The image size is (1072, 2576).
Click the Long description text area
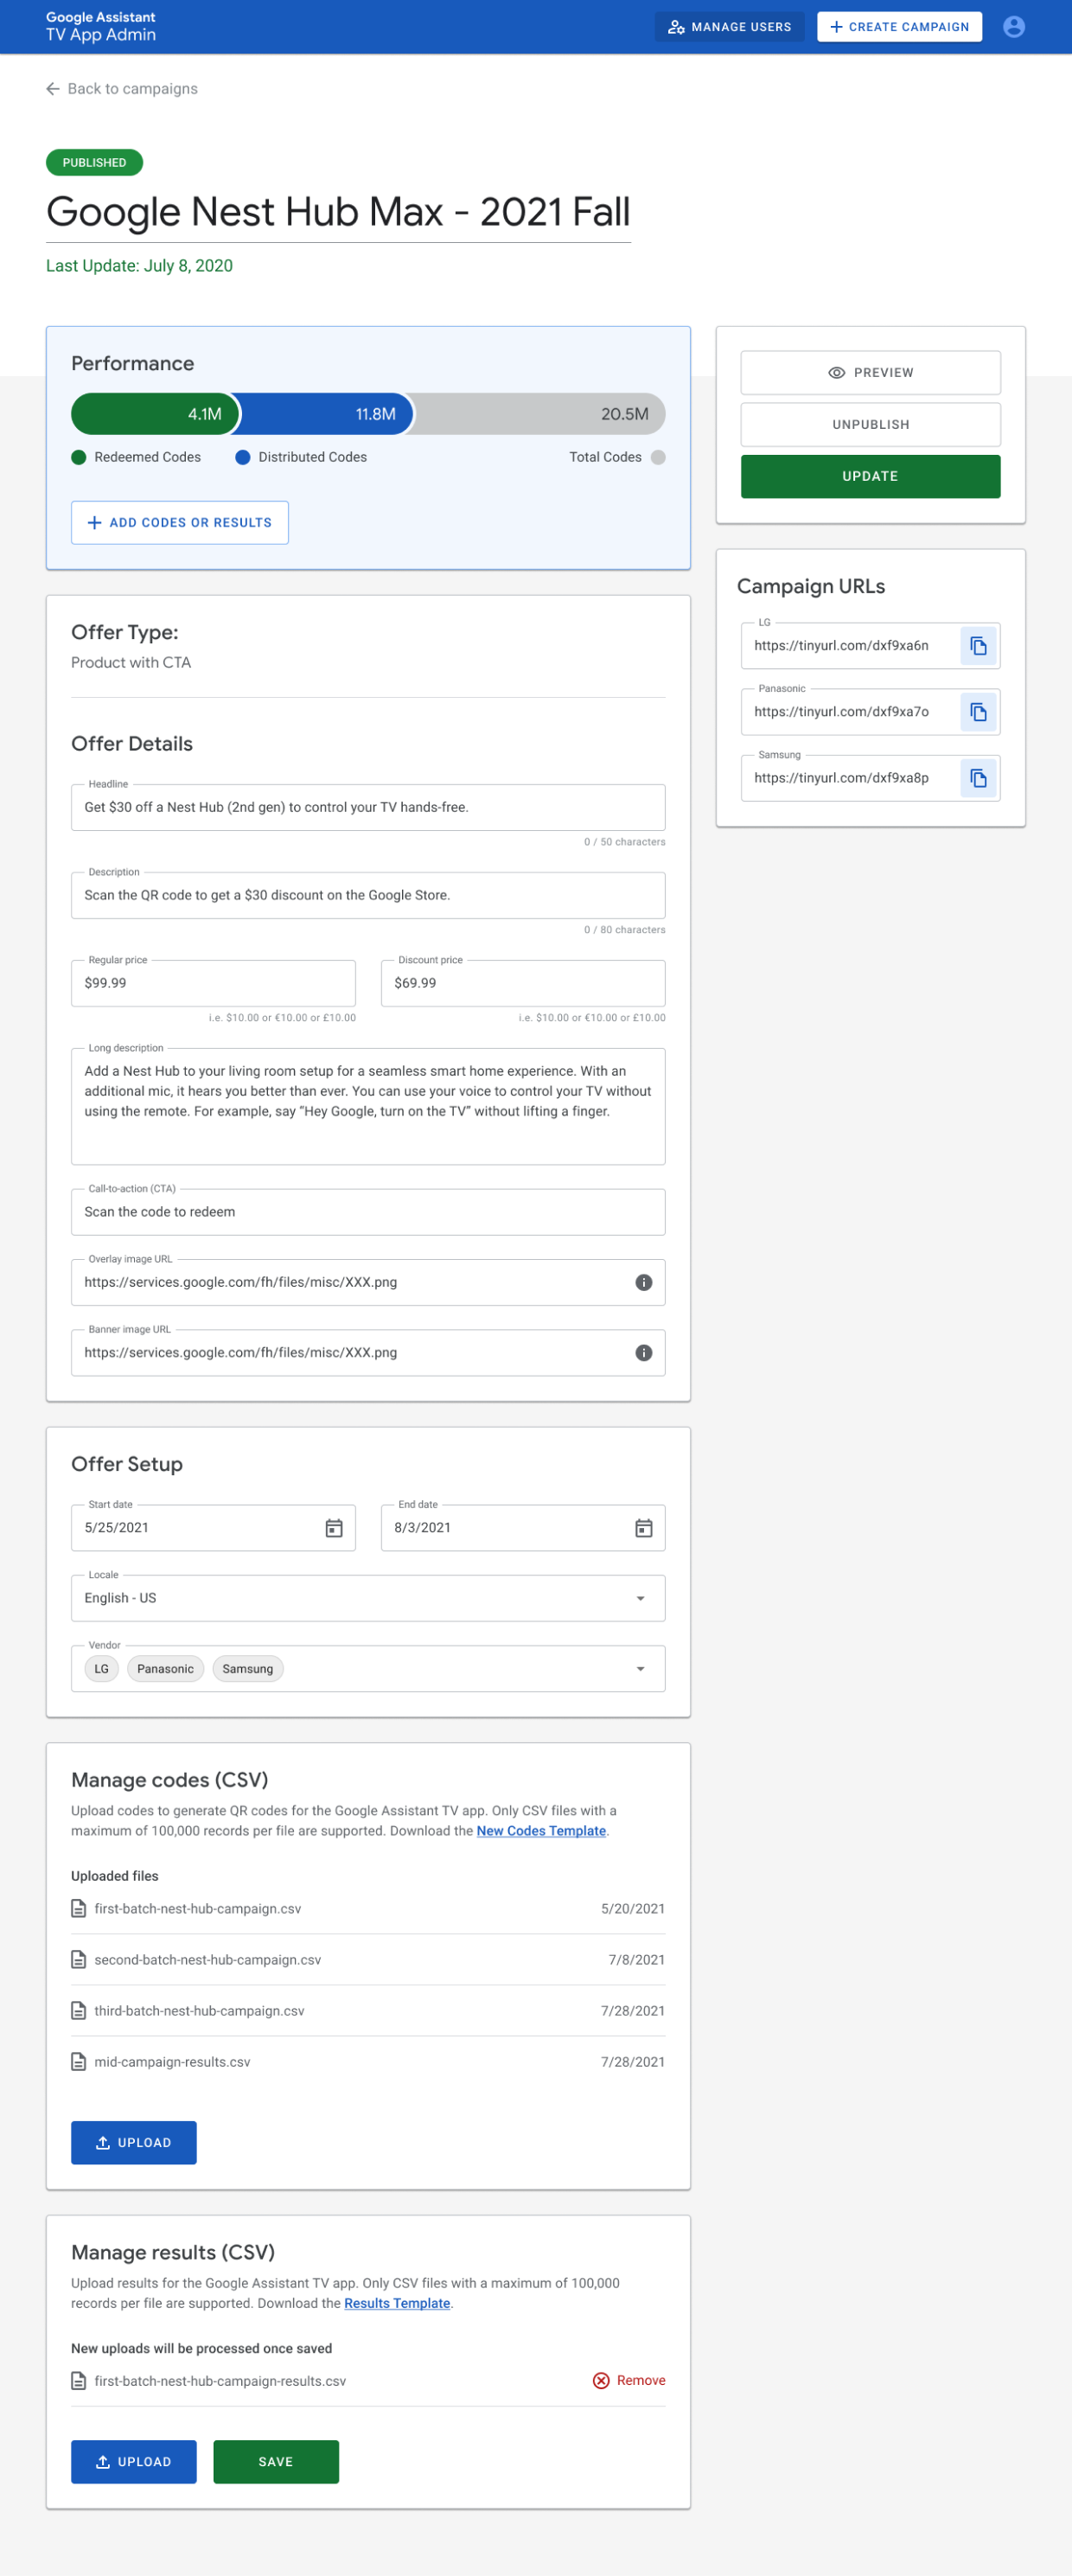pyautogui.click(x=368, y=1107)
